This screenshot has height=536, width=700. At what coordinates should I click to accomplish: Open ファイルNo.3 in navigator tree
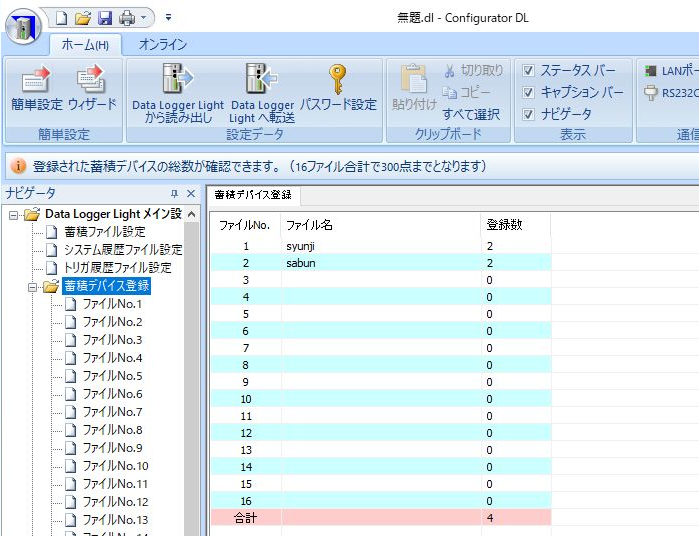click(x=112, y=340)
